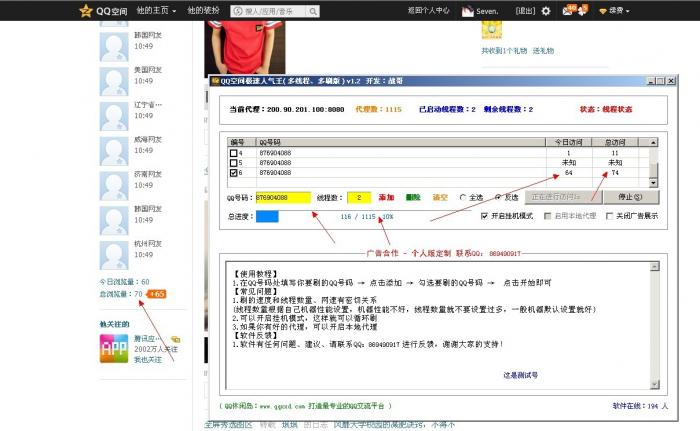Click the 软件在线 online count text
Screen dimensions: 700x431
point(640,406)
